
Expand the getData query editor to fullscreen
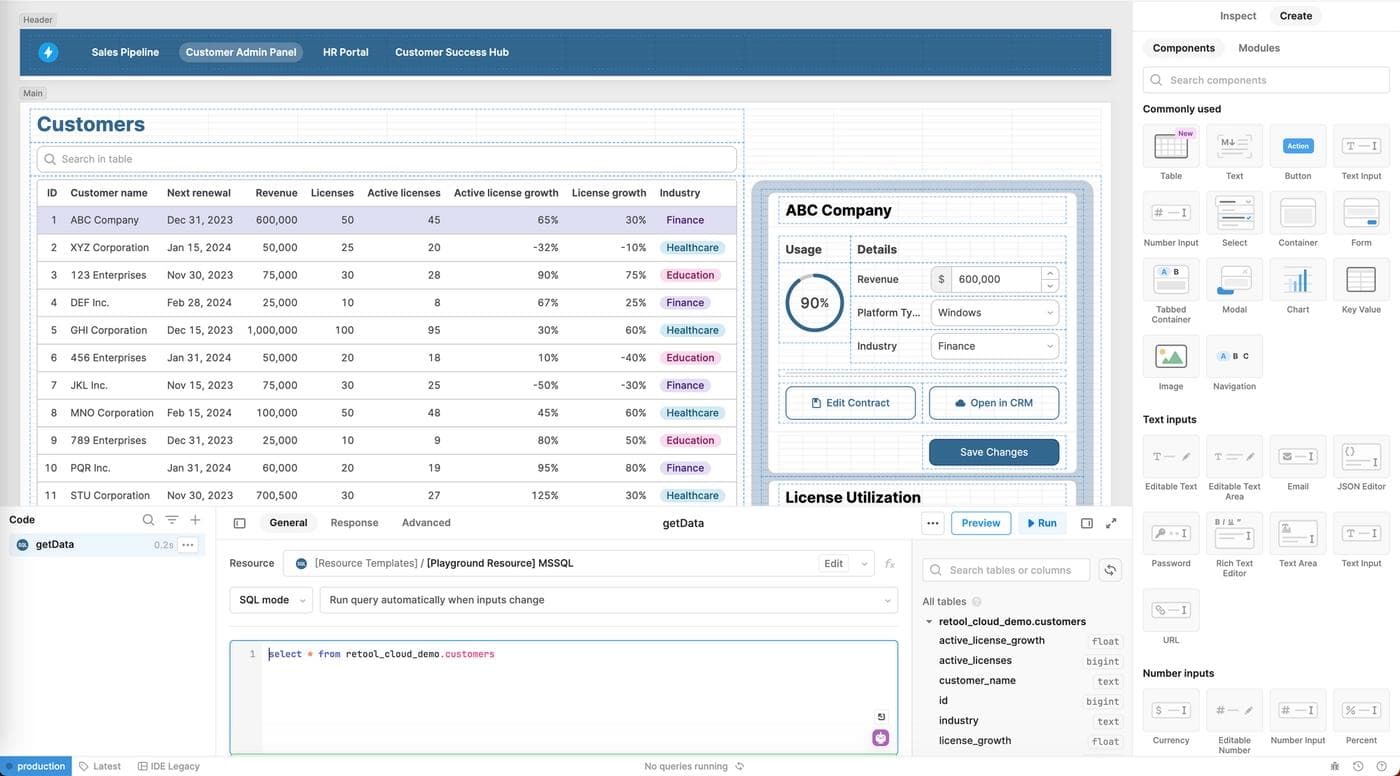pos(1112,522)
